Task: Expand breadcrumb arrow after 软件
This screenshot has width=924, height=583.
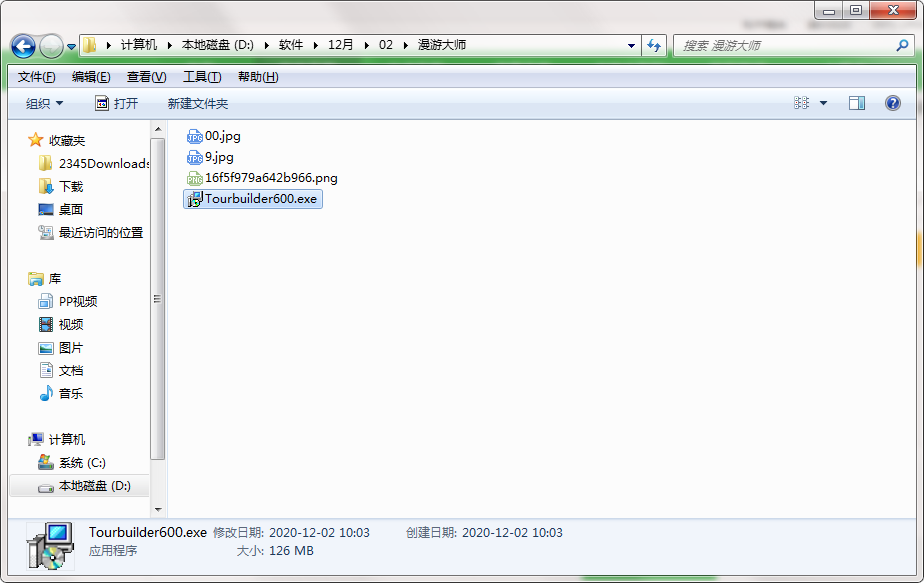Action: coord(316,45)
